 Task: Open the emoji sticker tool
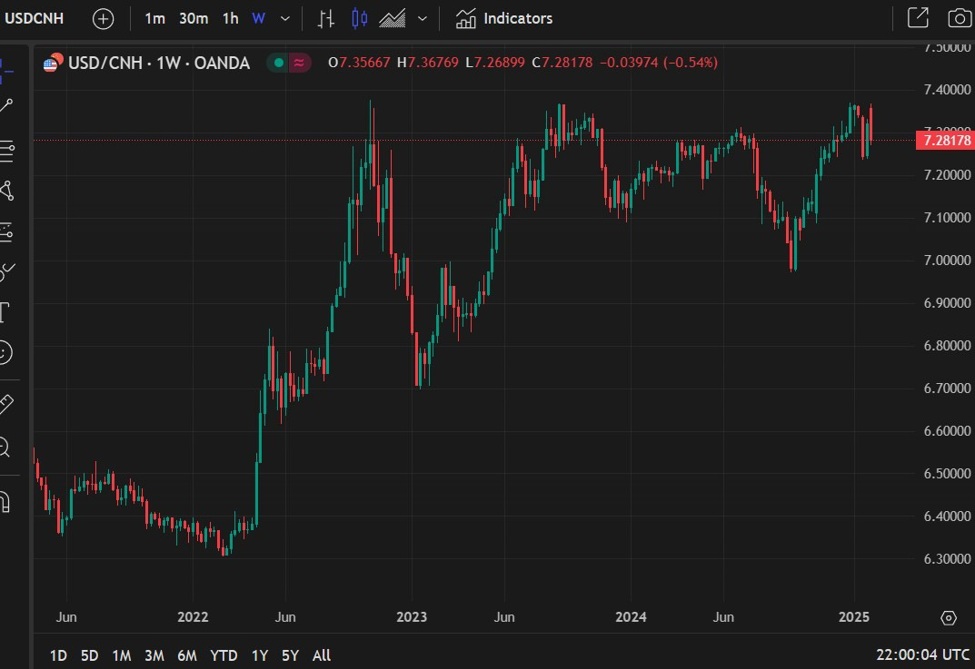(x=10, y=353)
